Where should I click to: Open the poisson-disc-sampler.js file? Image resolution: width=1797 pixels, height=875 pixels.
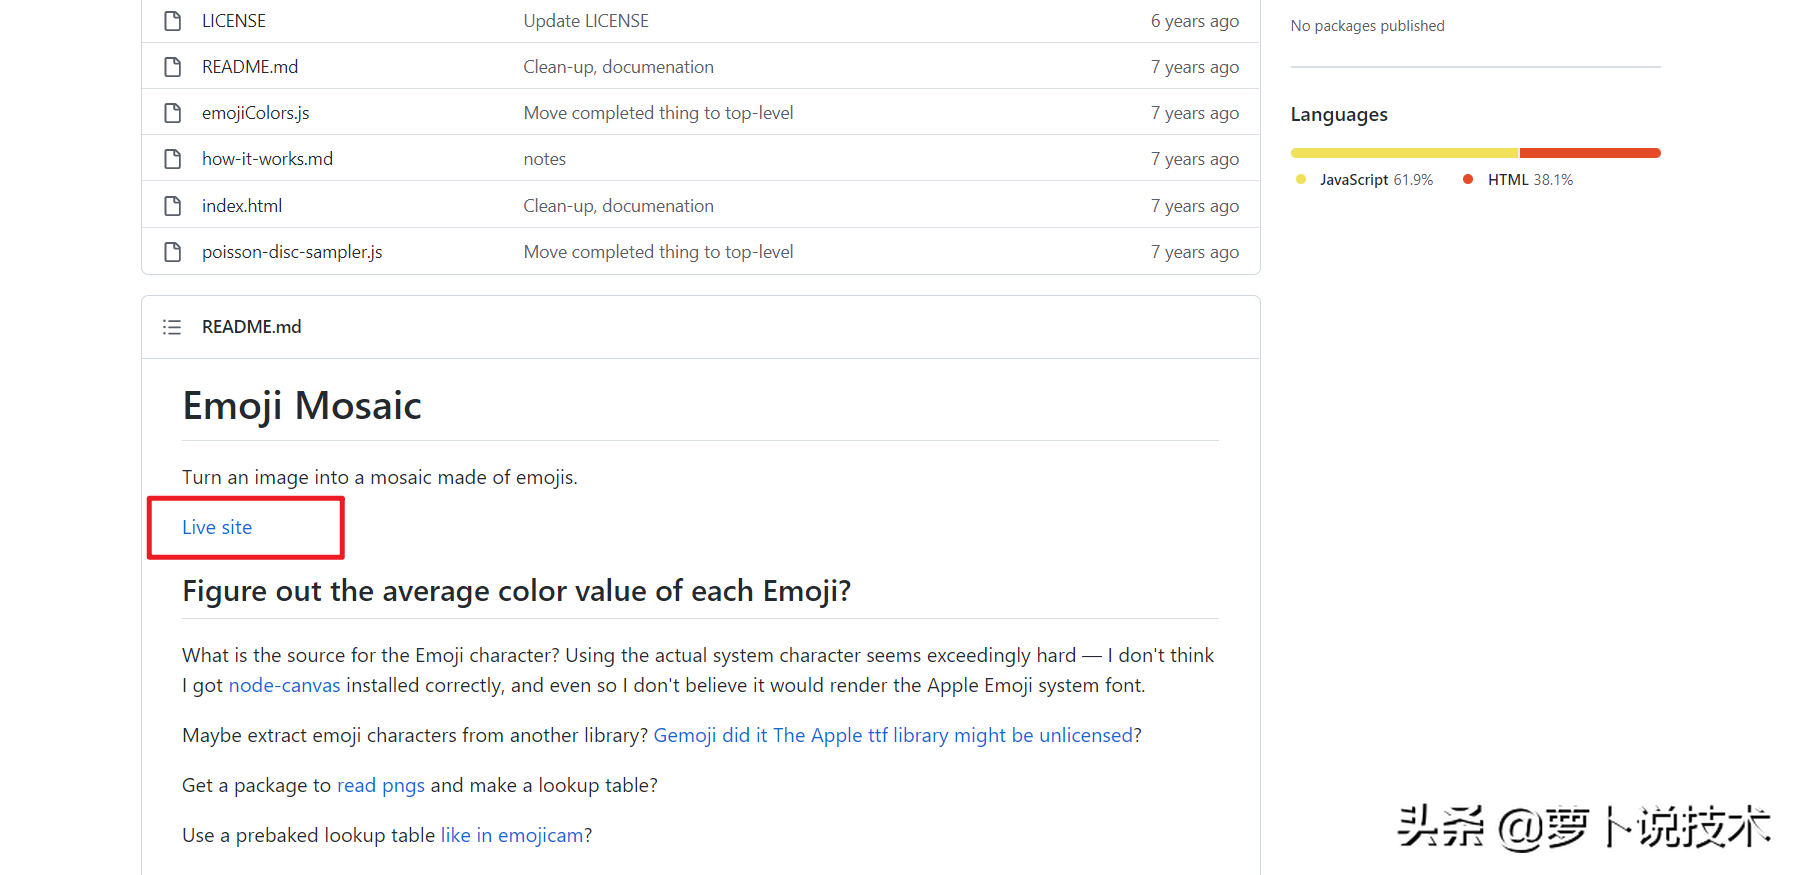tap(292, 252)
